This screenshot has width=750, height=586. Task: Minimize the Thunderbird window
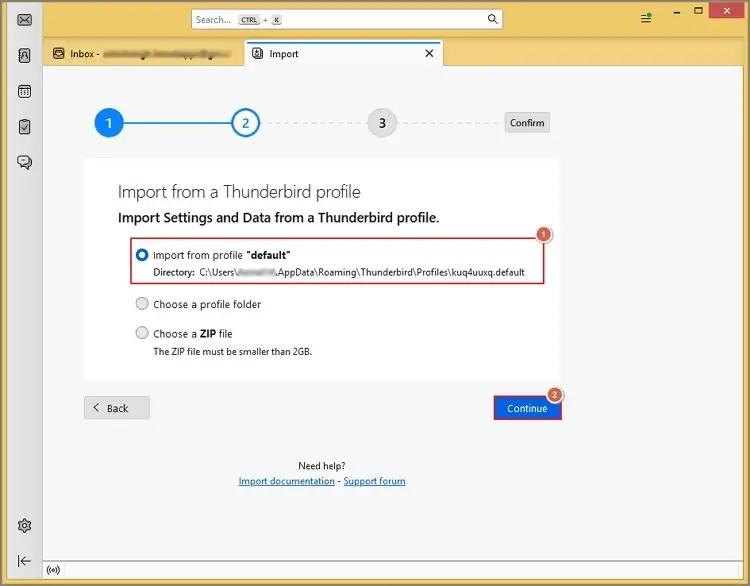pos(677,12)
